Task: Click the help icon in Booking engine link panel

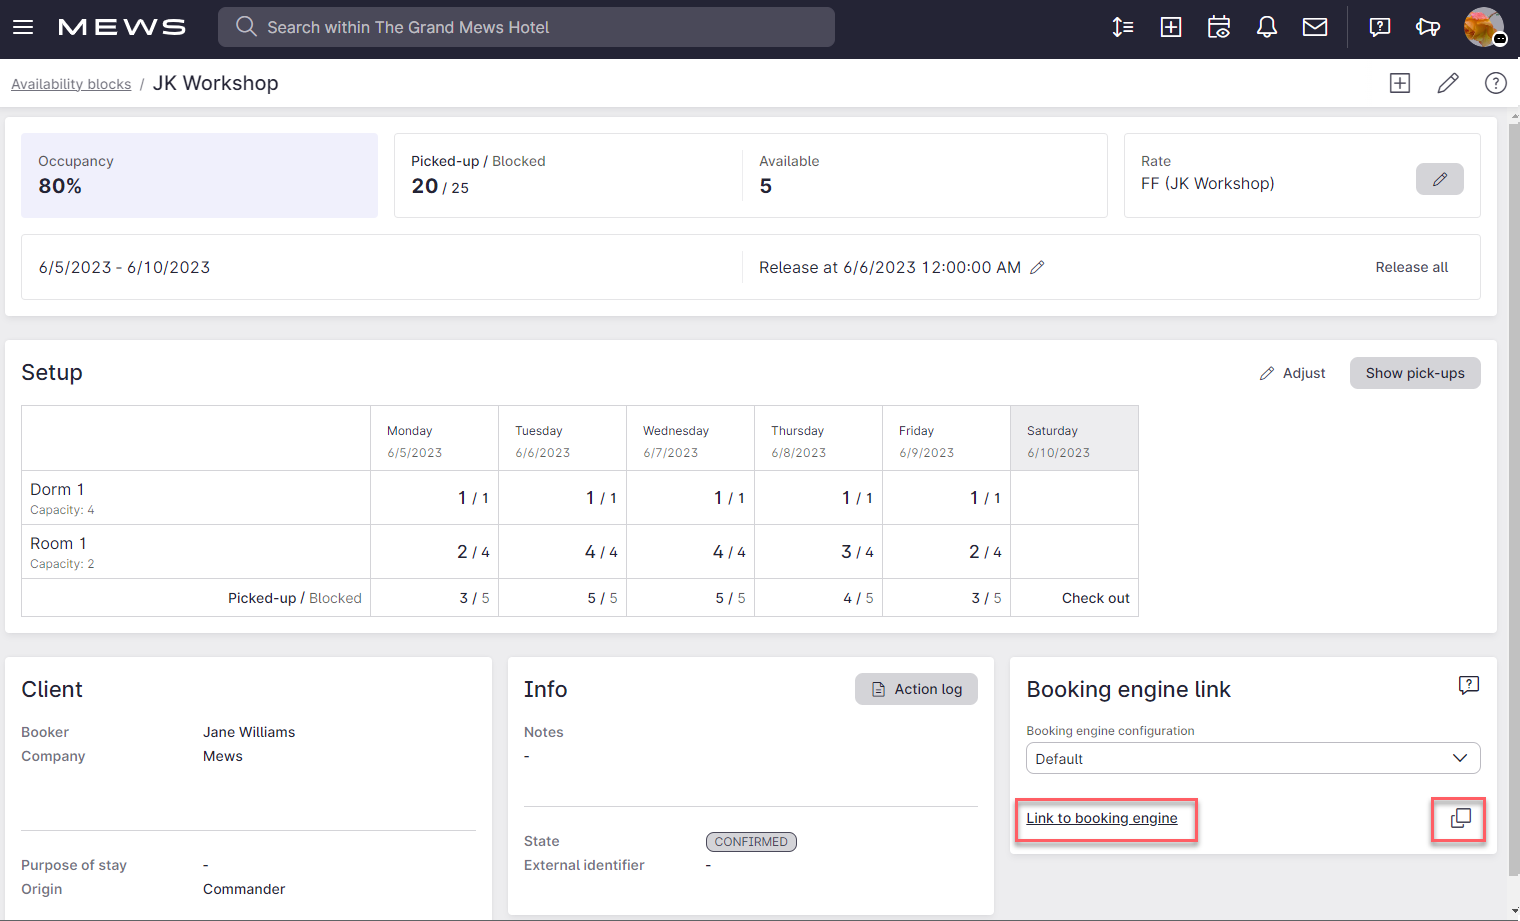Action: [x=1468, y=685]
